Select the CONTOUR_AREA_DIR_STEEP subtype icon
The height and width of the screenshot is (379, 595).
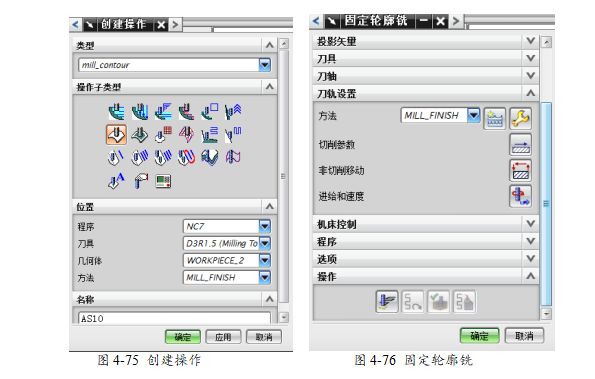point(233,135)
